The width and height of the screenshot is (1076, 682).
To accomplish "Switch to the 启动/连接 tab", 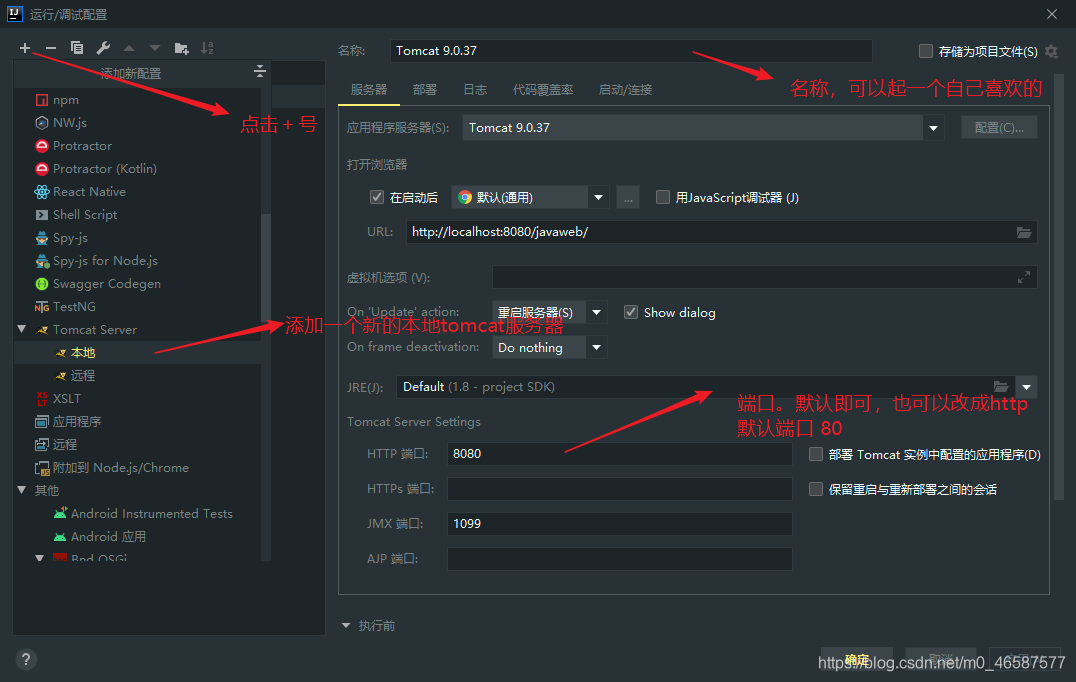I will pyautogui.click(x=625, y=90).
